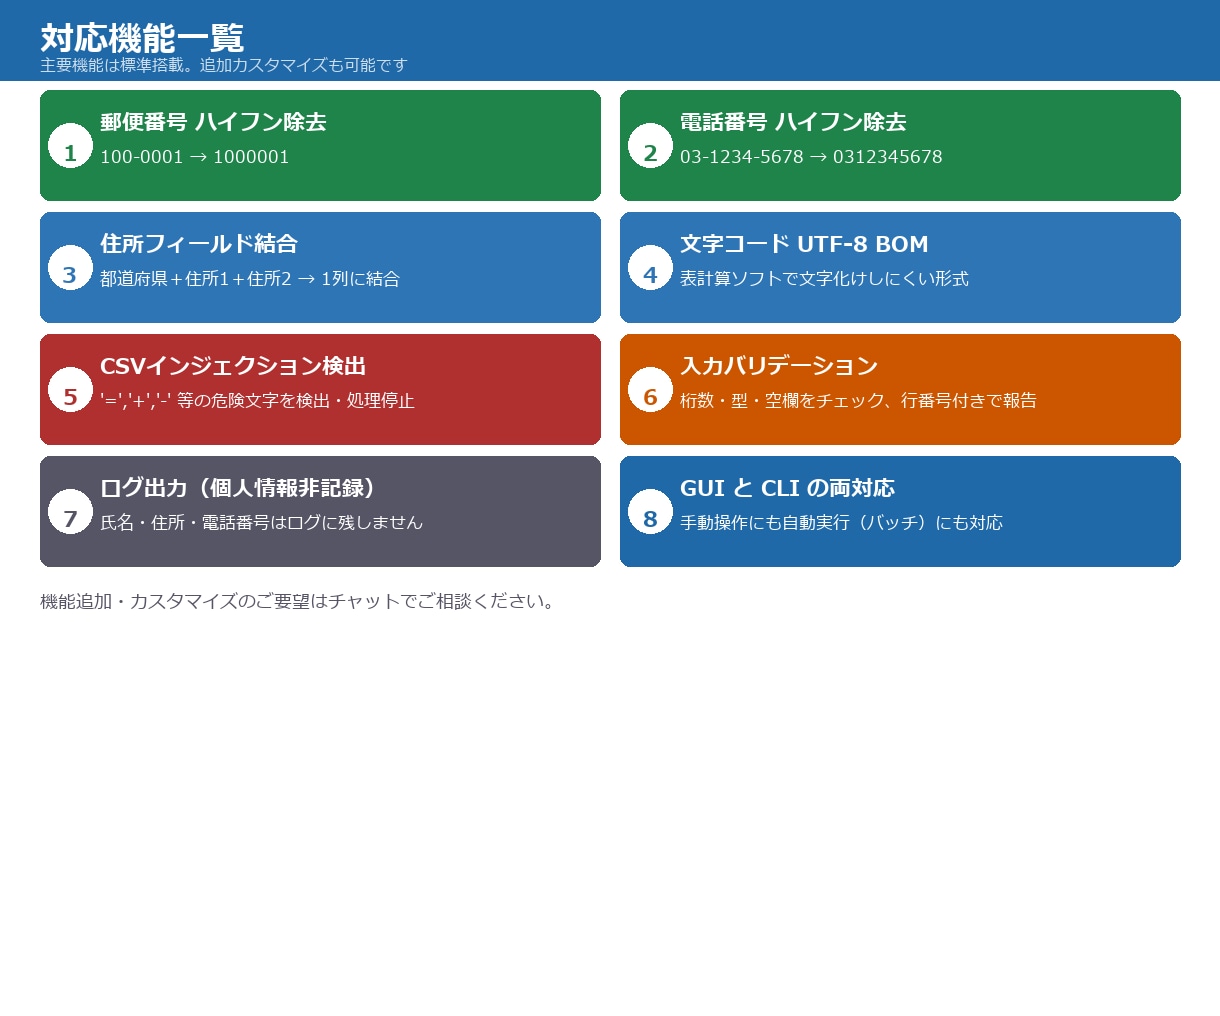This screenshot has height=1016, width=1220.
Task: Click the number 3 circle badge
Action: [70, 268]
